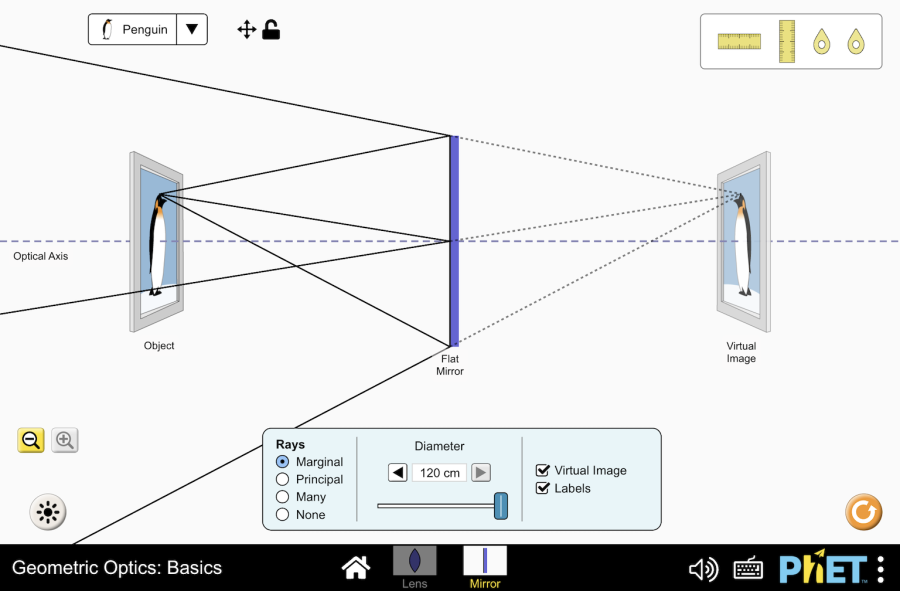900x591 pixels.
Task: Open the PhET options menu
Action: pyautogui.click(x=880, y=569)
